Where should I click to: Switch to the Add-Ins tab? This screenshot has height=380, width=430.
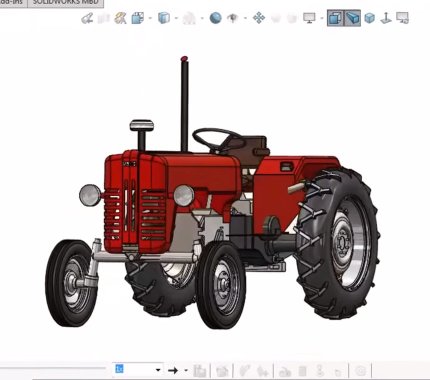(13, 3)
